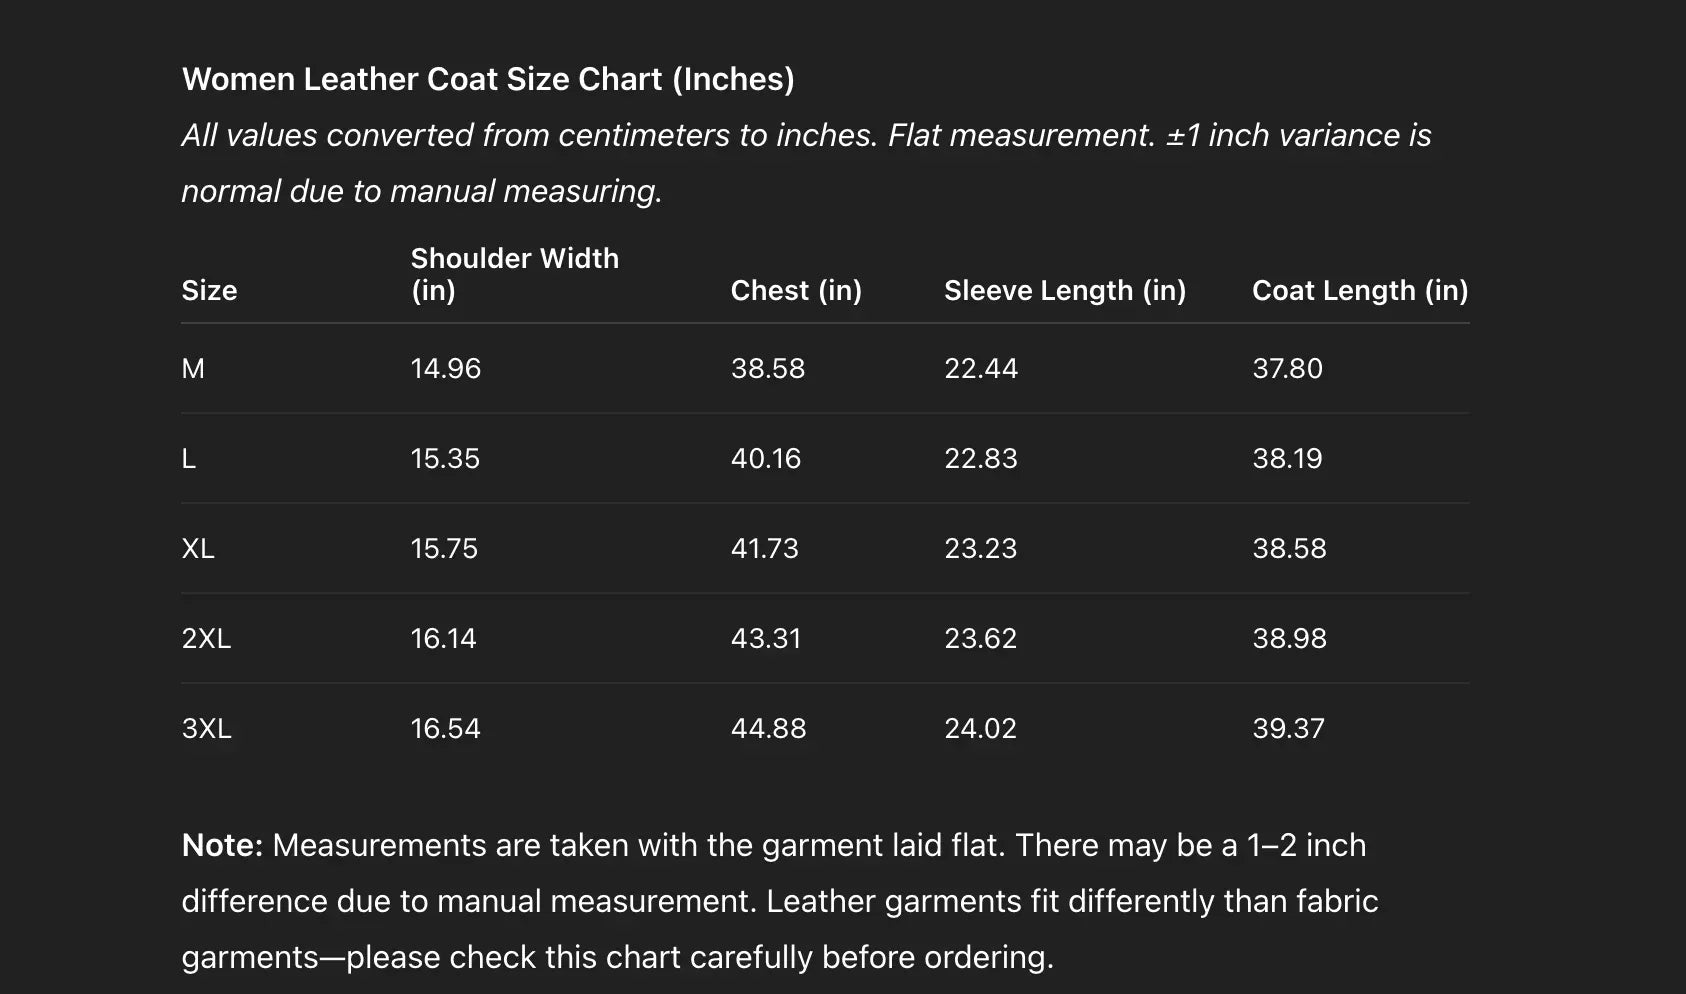The image size is (1686, 994).
Task: Click the Sleeve Length (in) column header
Action: click(1065, 290)
